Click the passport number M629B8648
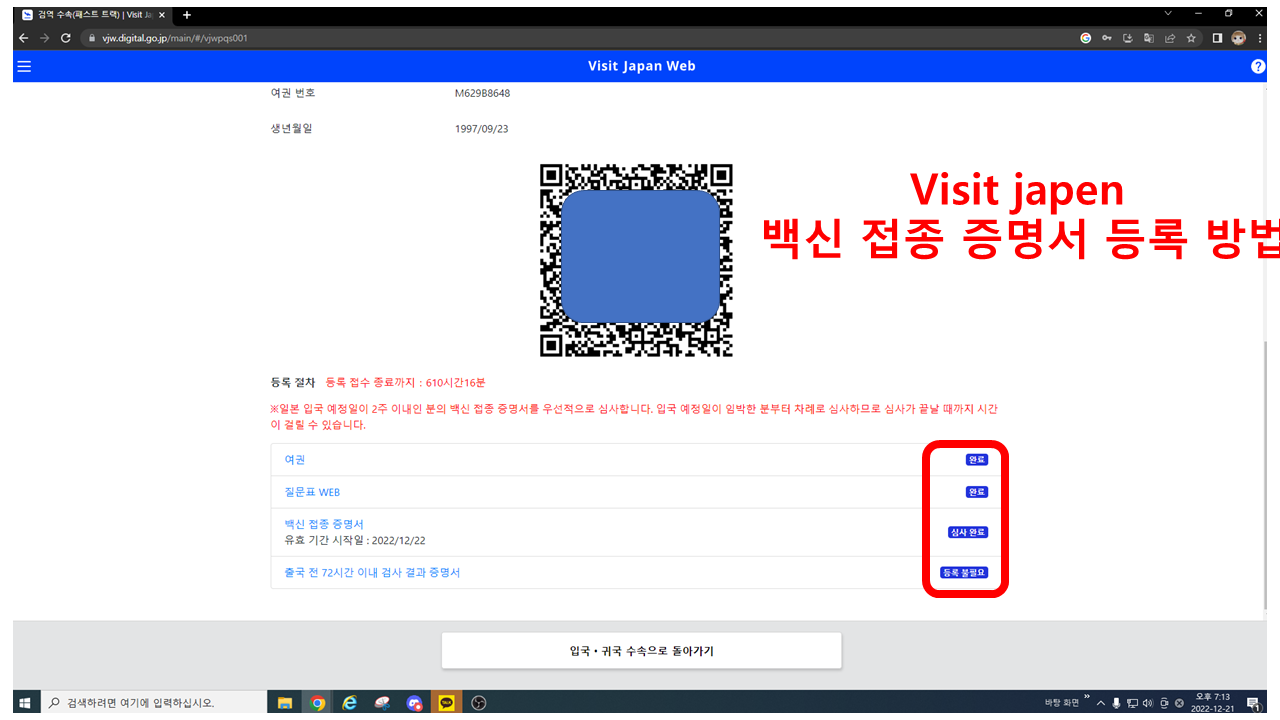This screenshot has width=1280, height=720. [x=482, y=93]
